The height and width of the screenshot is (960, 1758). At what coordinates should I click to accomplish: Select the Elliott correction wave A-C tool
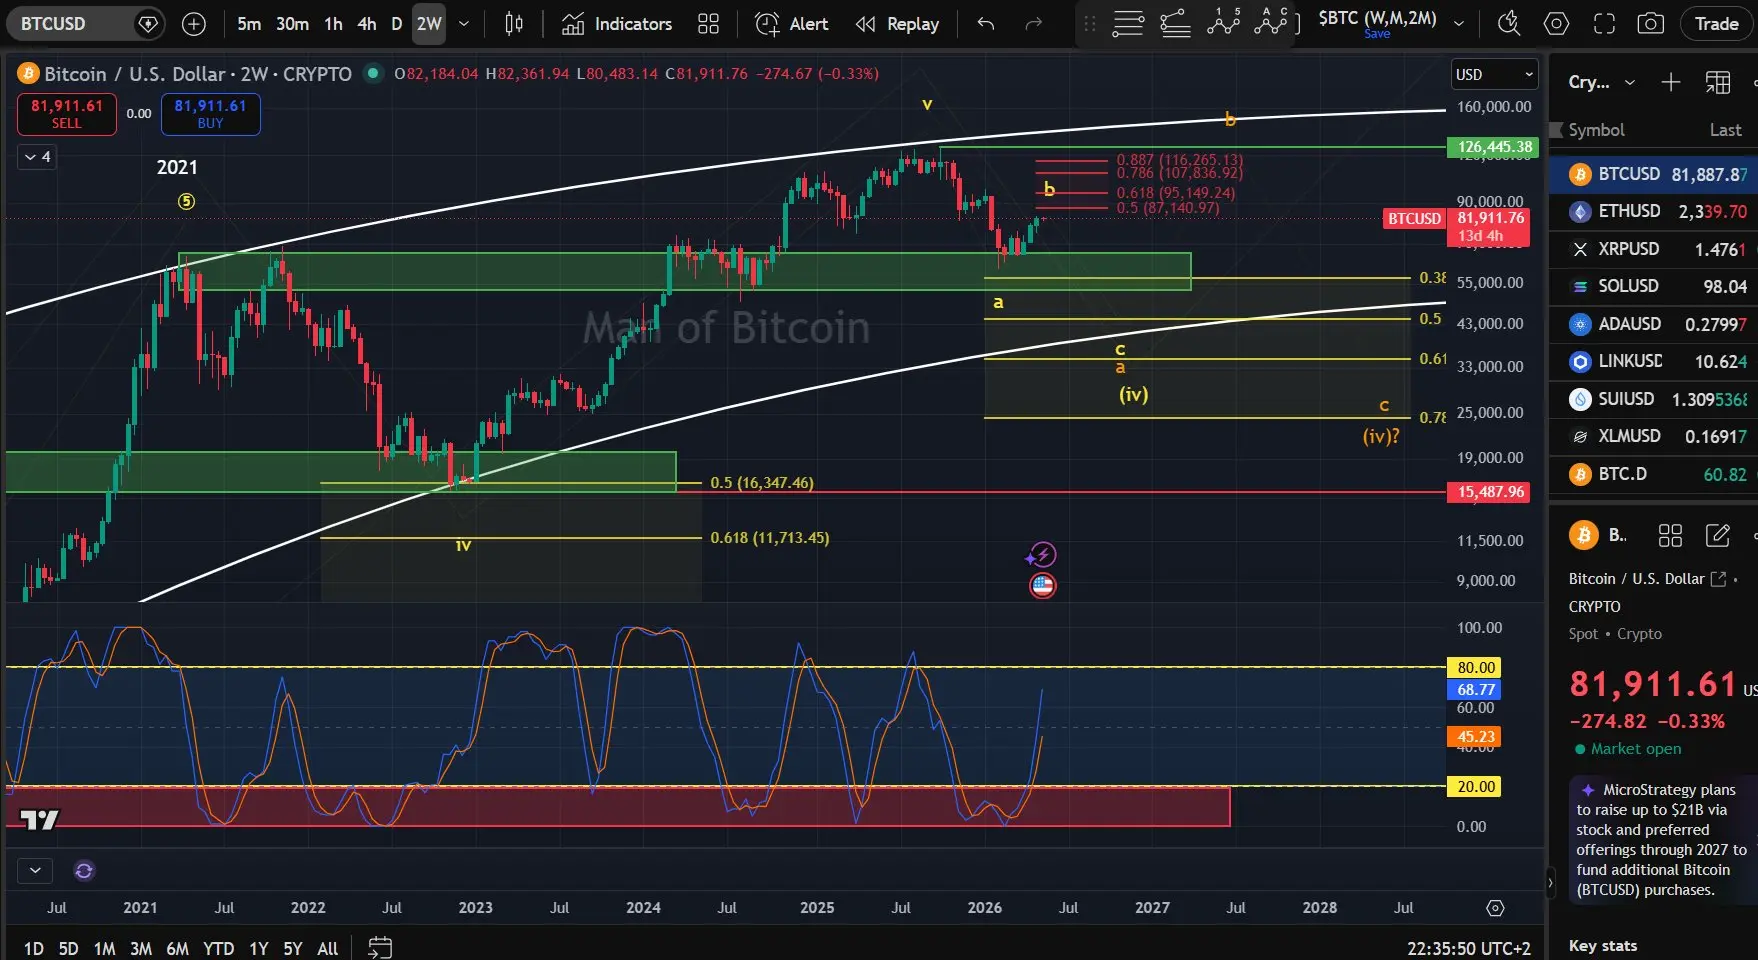pyautogui.click(x=1270, y=22)
